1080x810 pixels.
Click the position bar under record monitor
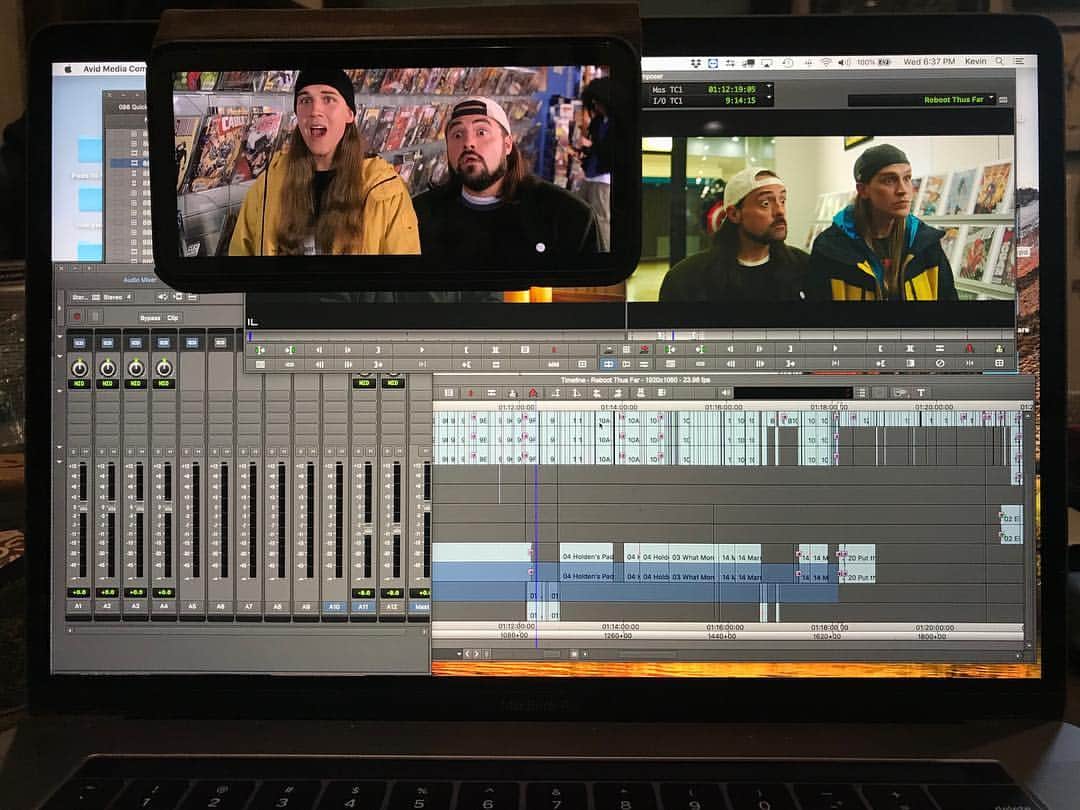click(x=820, y=335)
